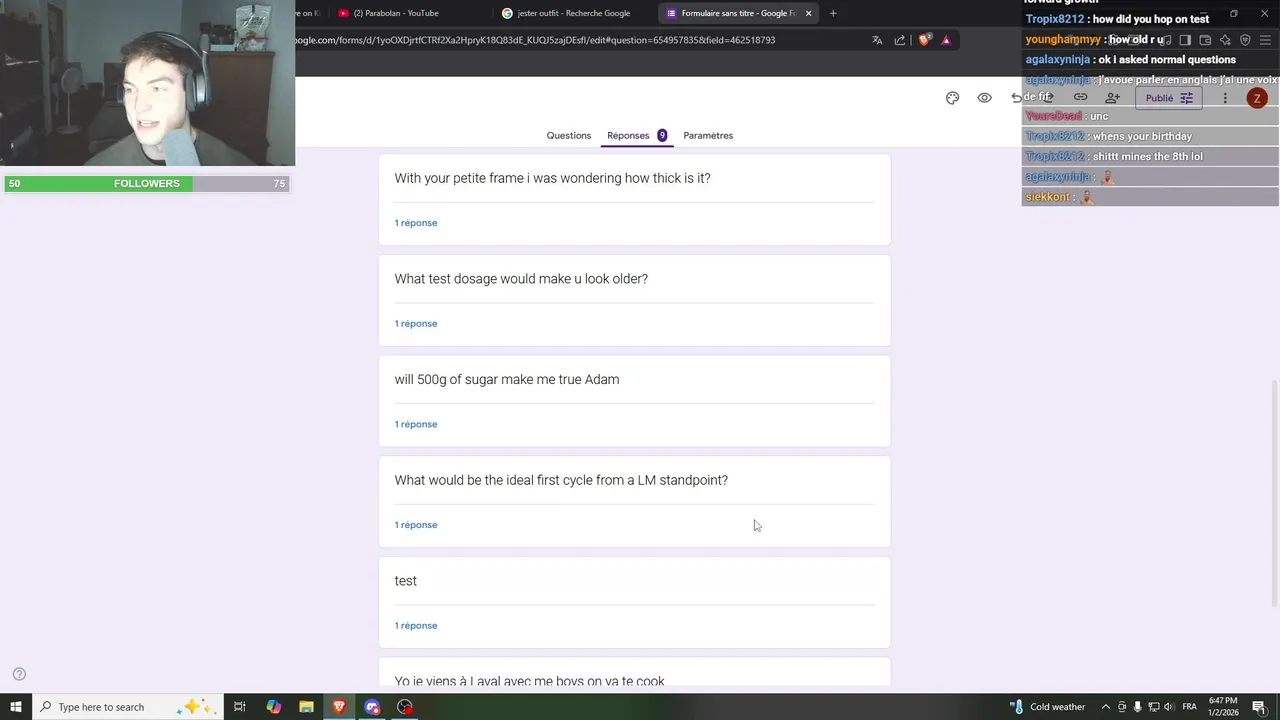Open the add collaborators person icon
The height and width of the screenshot is (720, 1280).
click(1112, 98)
